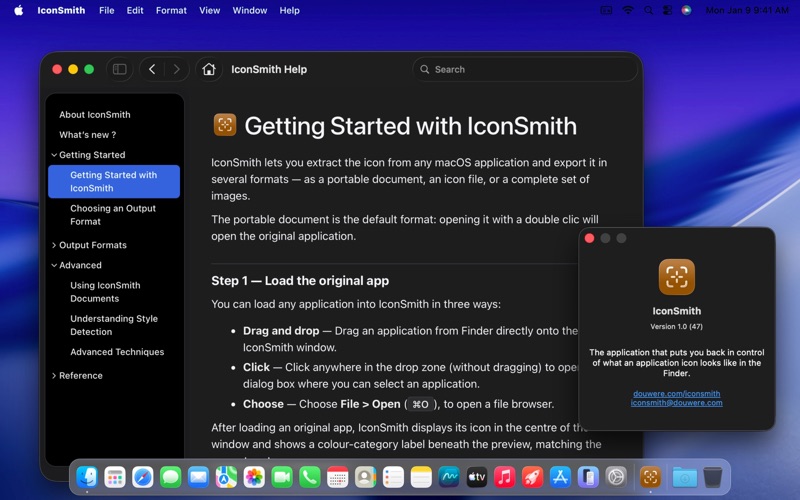Click the large IconSmith icon in About window
Screen dimensions: 800x500
click(x=677, y=277)
